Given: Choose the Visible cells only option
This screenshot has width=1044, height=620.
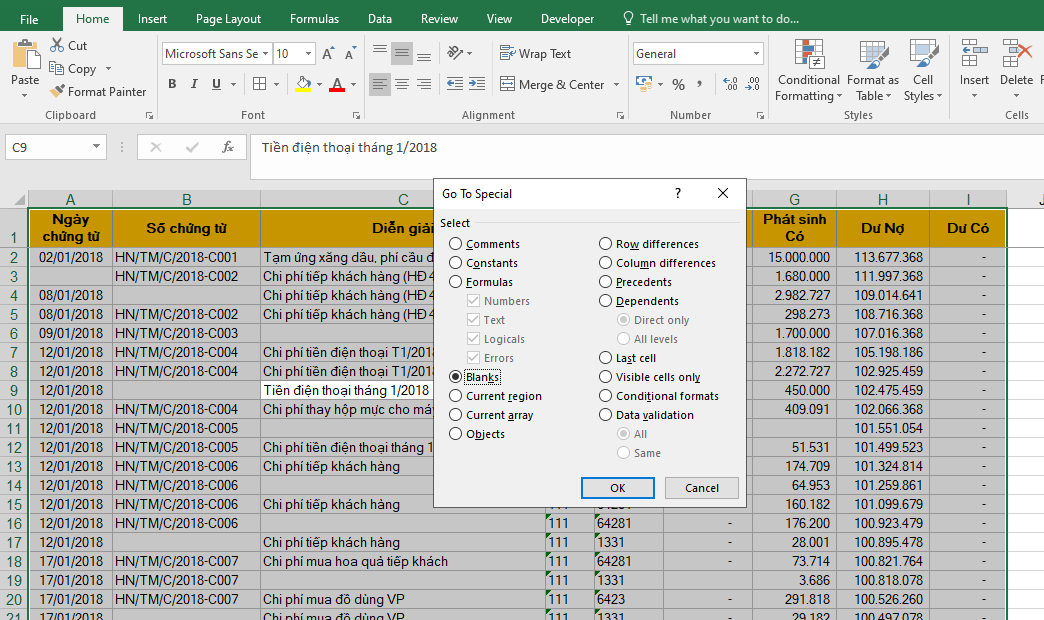Looking at the screenshot, I should [x=606, y=377].
